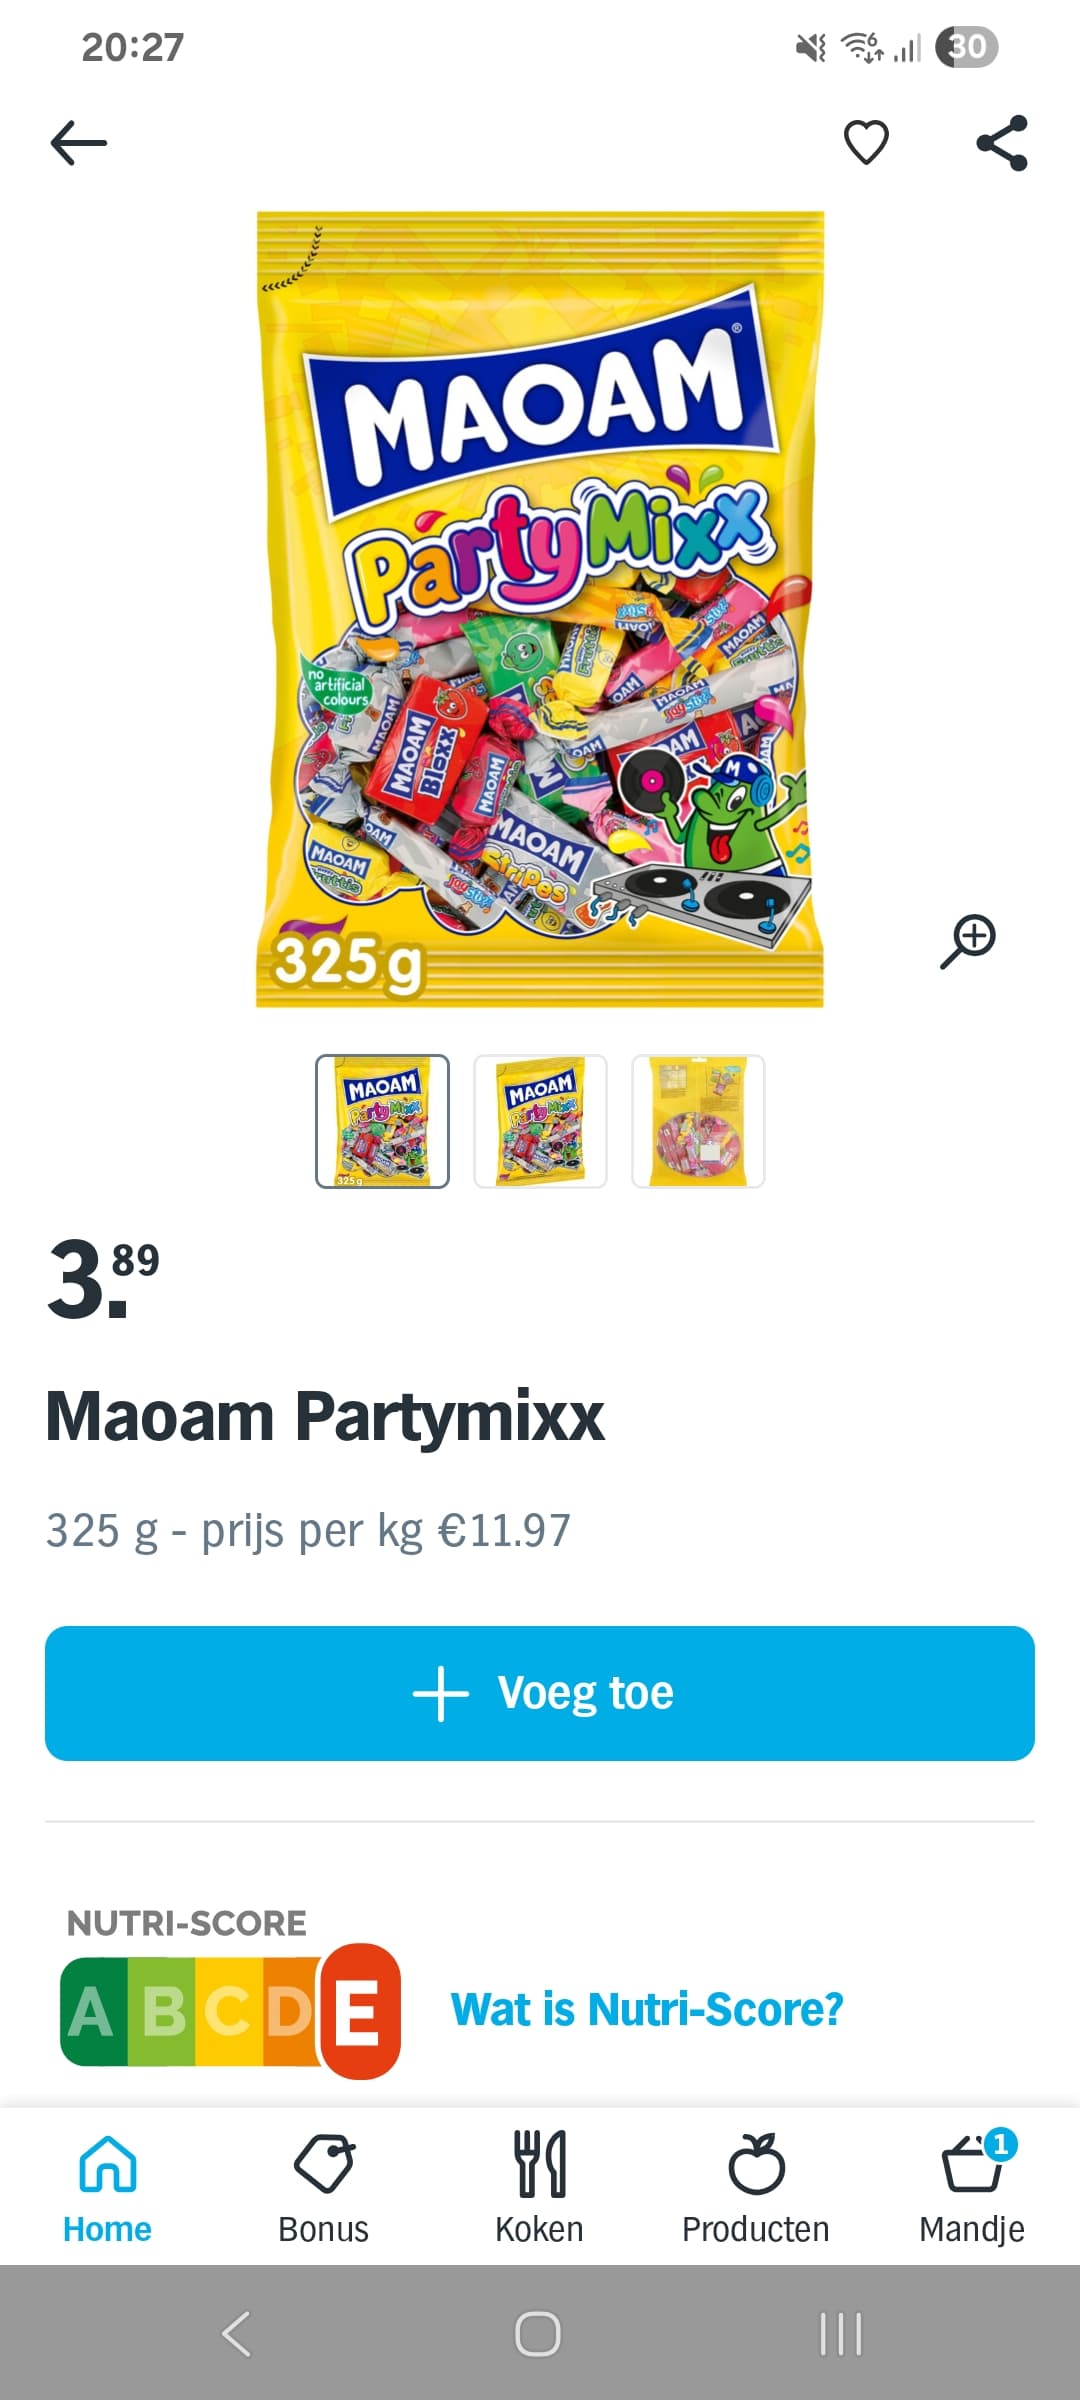1080x2400 pixels.
Task: Select the first Maoam product thumbnail
Action: [382, 1121]
